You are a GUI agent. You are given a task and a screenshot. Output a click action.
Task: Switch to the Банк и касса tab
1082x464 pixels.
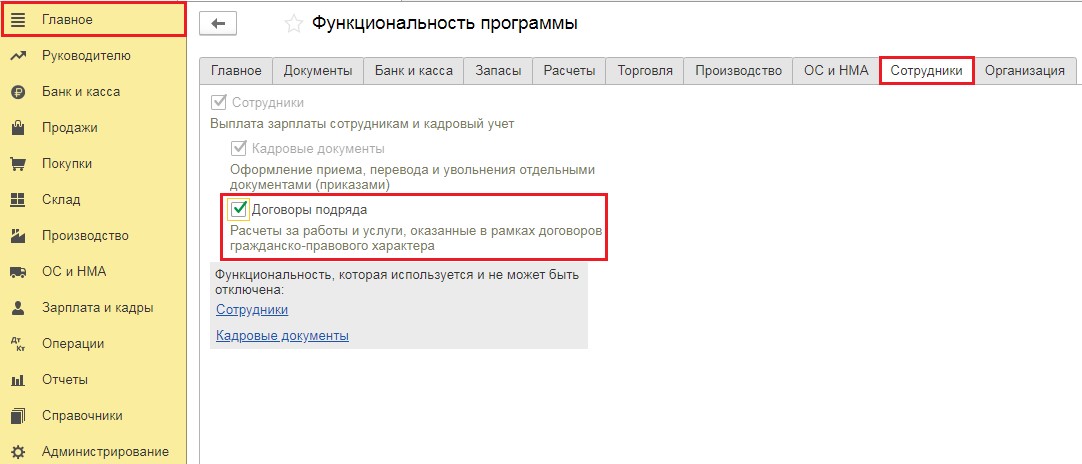tap(414, 71)
